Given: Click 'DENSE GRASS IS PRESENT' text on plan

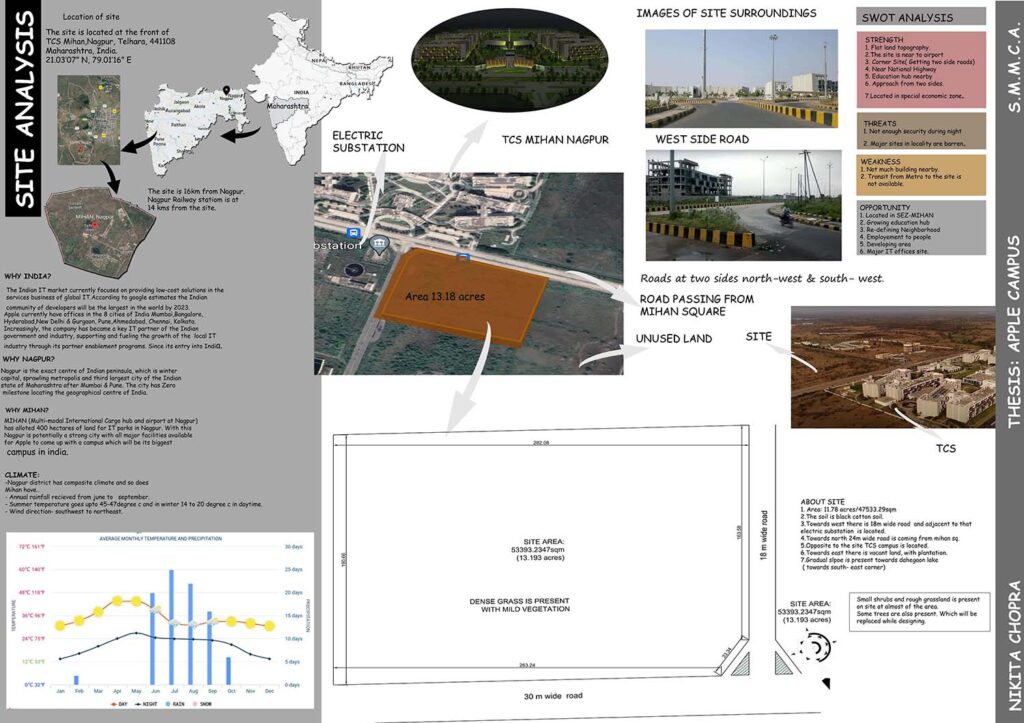Looking at the screenshot, I should (519, 601).
